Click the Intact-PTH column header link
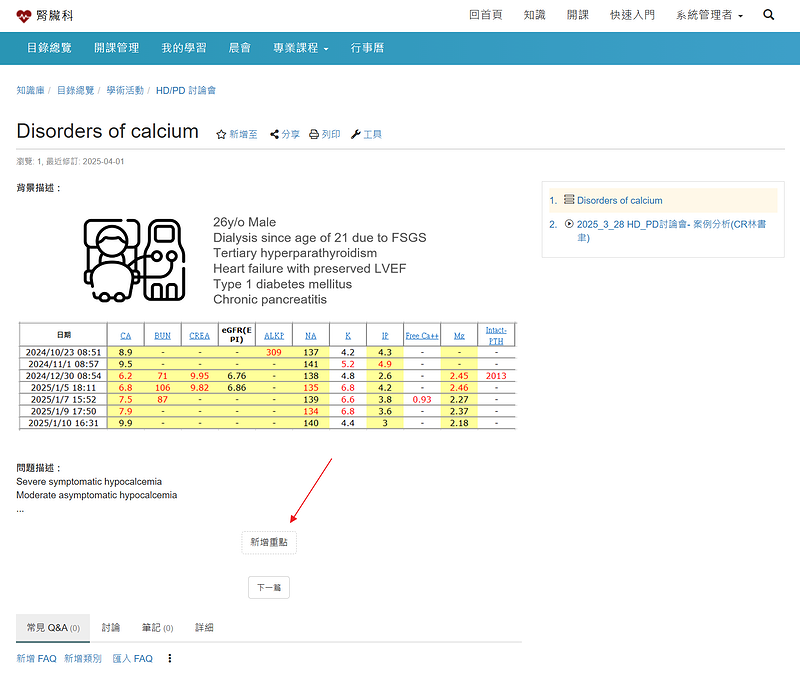The height and width of the screenshot is (680, 800). (496, 335)
